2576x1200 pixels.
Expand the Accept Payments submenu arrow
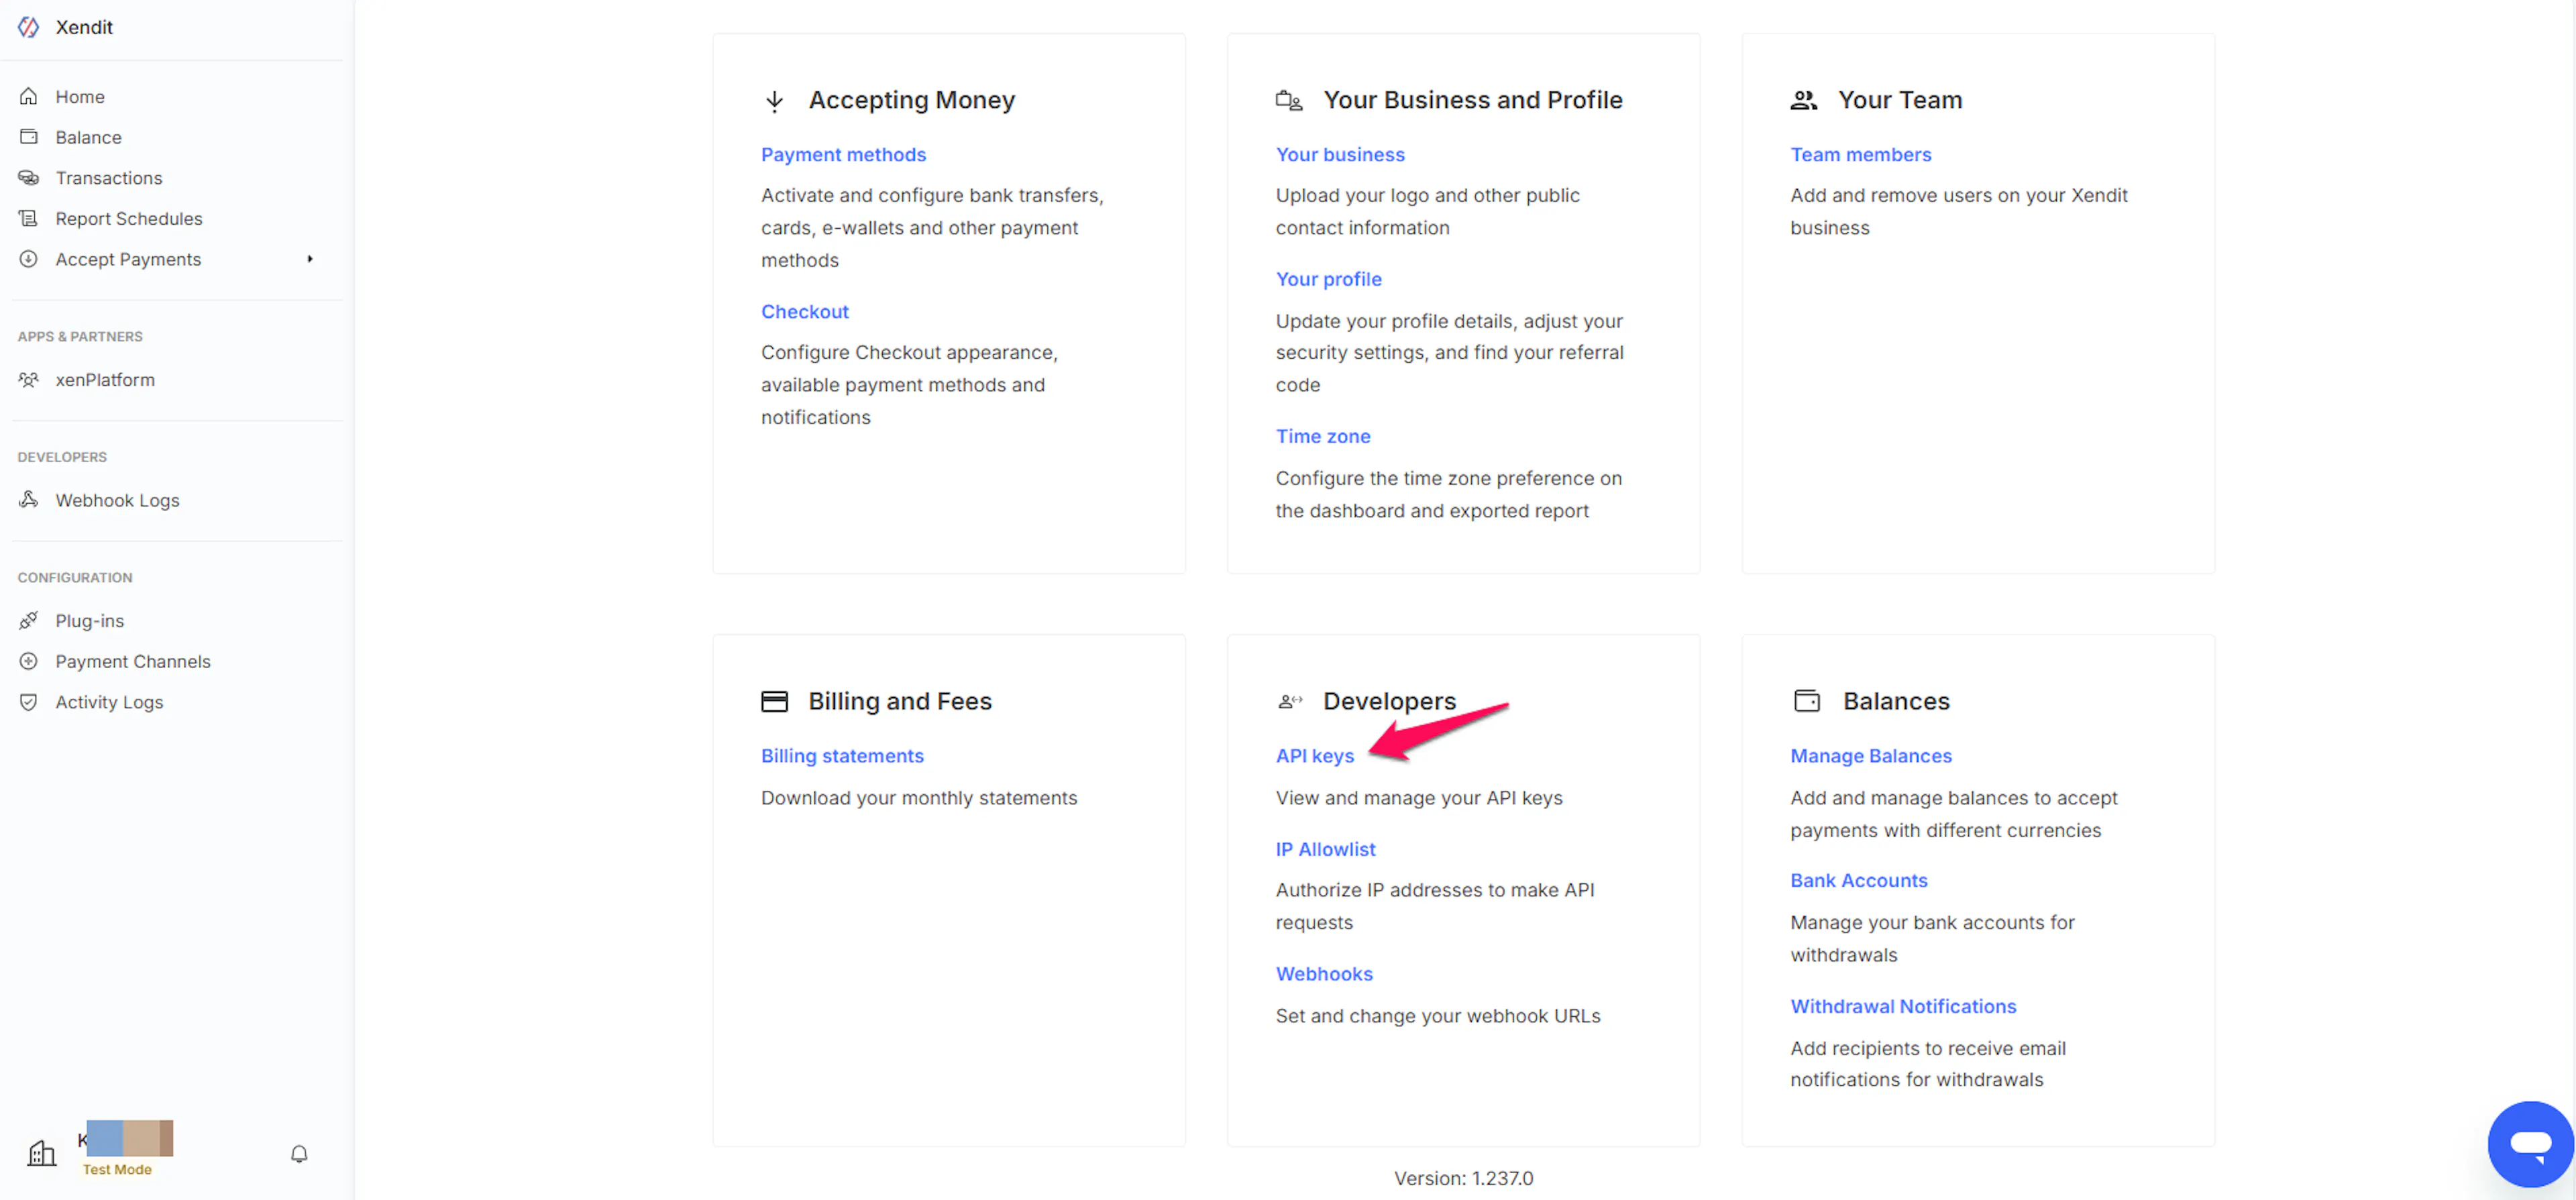coord(310,259)
